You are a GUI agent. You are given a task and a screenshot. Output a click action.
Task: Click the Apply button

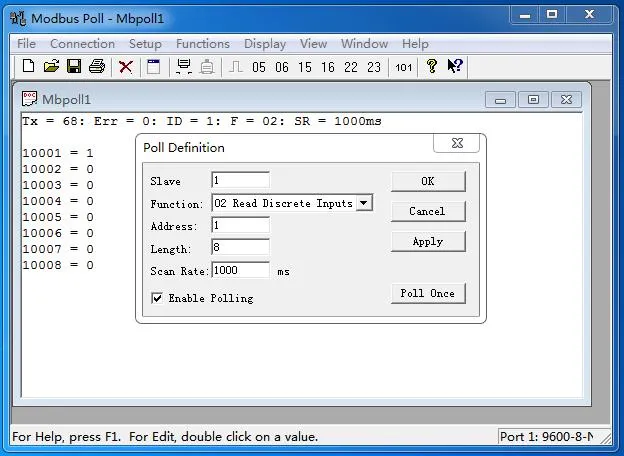coord(428,242)
